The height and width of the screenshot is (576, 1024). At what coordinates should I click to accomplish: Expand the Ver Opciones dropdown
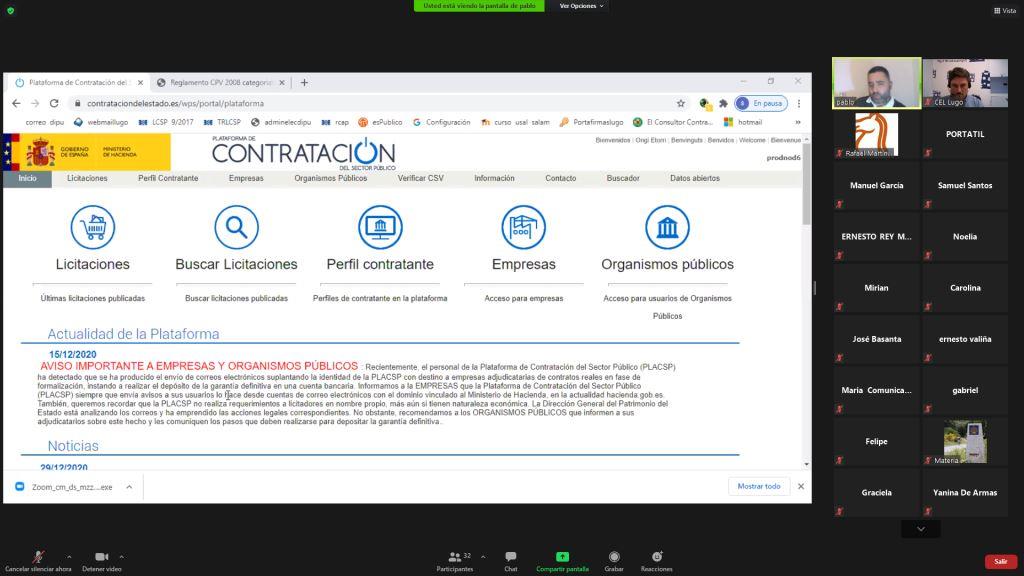(581, 6)
